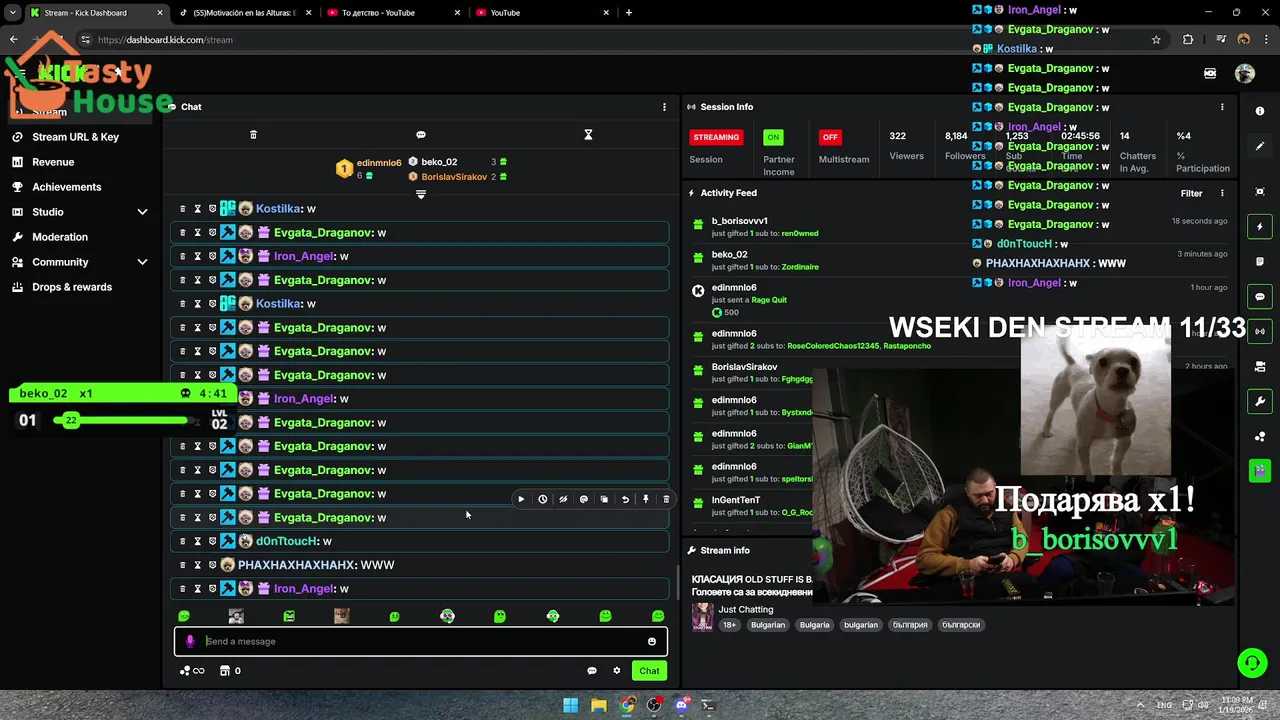Toggle the broadcast signal icon in right sidebar
Screen dimensions: 1280x720
click(1260, 331)
